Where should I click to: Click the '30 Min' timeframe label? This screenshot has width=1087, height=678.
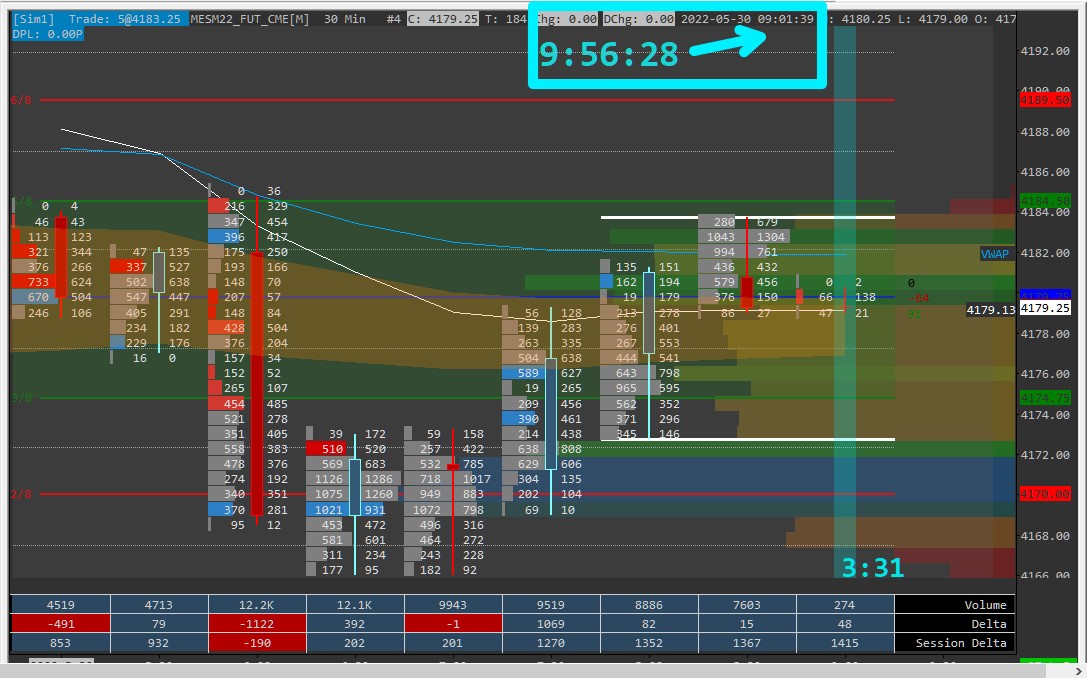345,19
